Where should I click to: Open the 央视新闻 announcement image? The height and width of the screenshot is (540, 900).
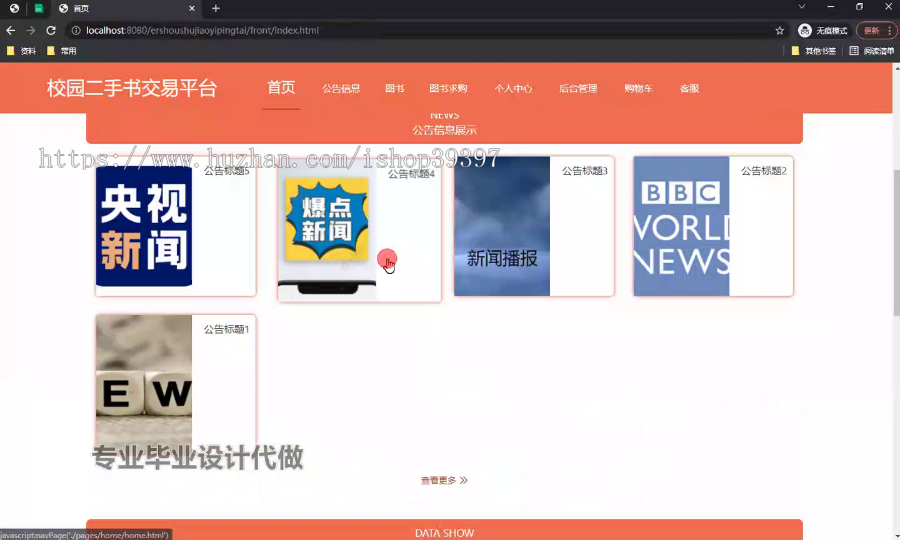(x=144, y=226)
